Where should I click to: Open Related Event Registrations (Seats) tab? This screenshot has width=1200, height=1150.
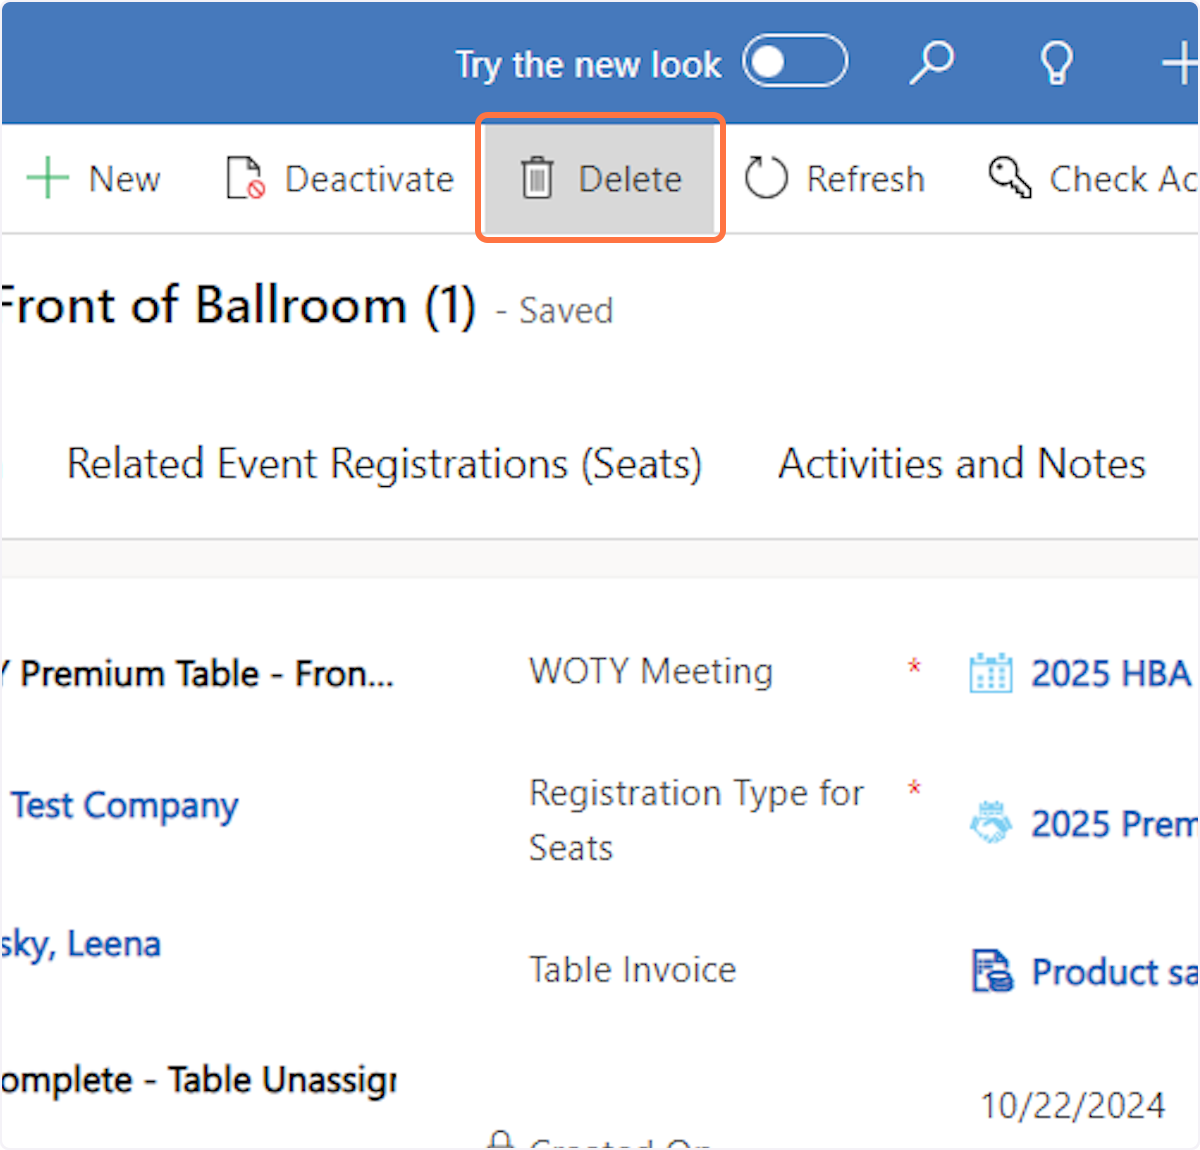(384, 464)
